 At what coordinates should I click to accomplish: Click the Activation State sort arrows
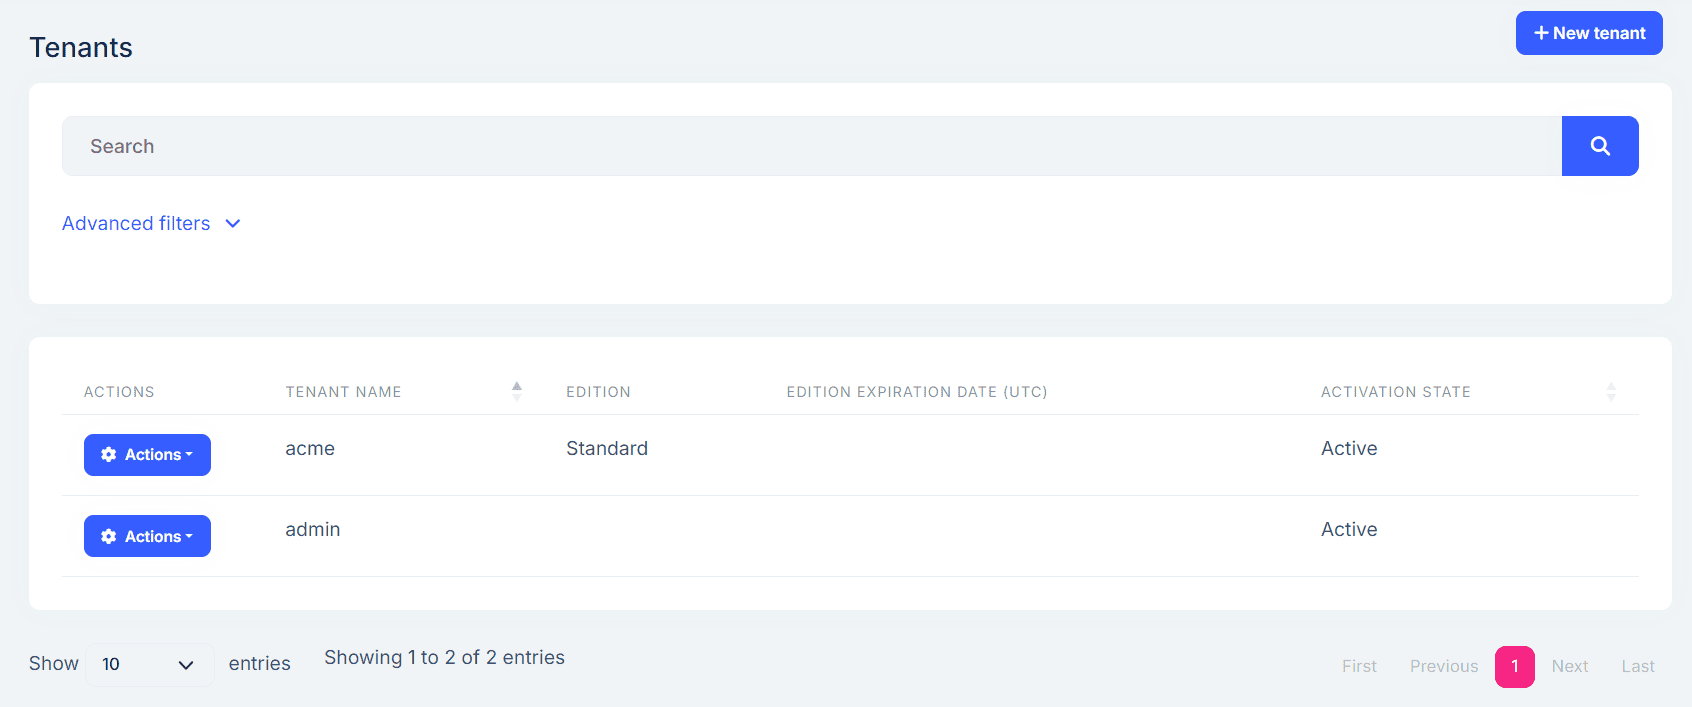(1610, 391)
